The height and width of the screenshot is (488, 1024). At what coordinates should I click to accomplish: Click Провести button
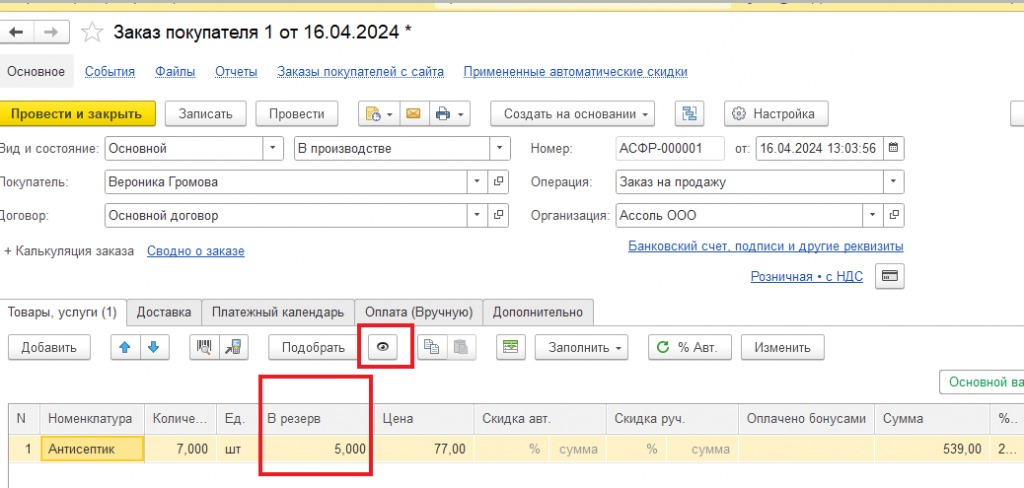(x=296, y=114)
